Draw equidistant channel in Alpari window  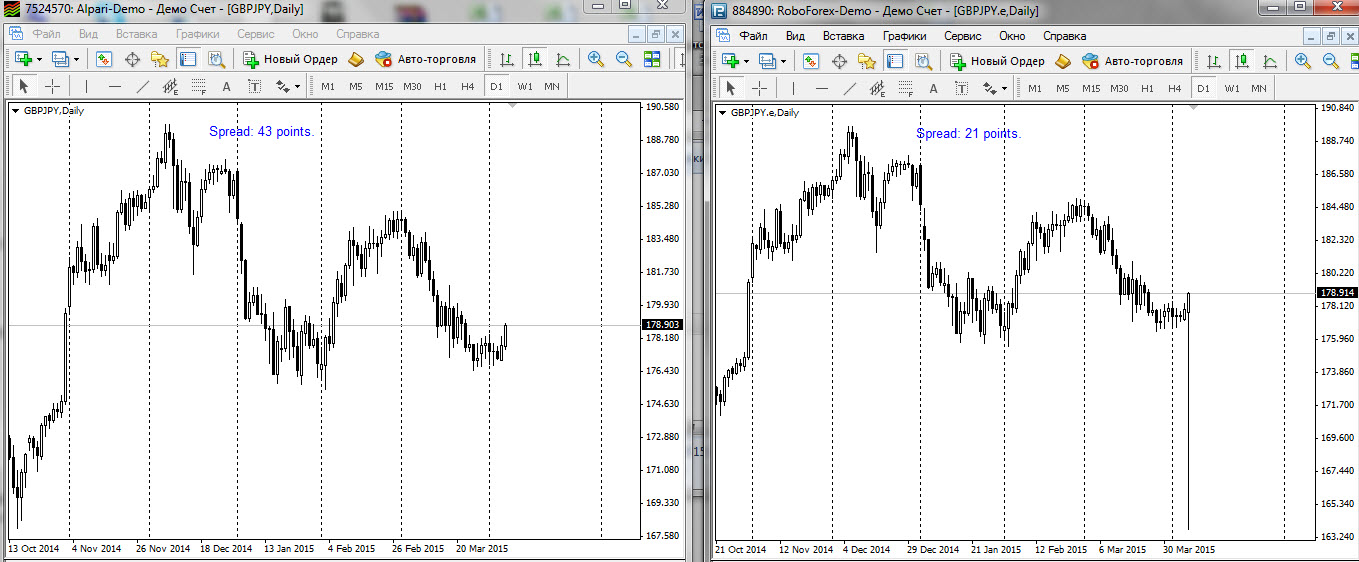tap(170, 86)
